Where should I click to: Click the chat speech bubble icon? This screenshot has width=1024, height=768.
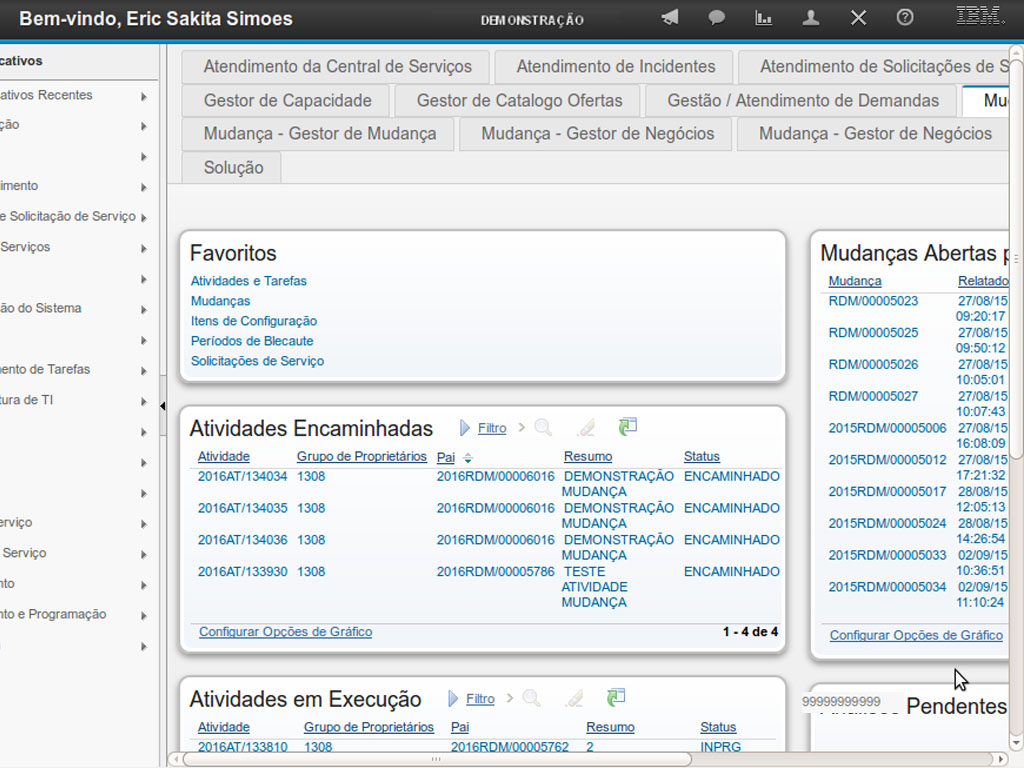point(717,17)
